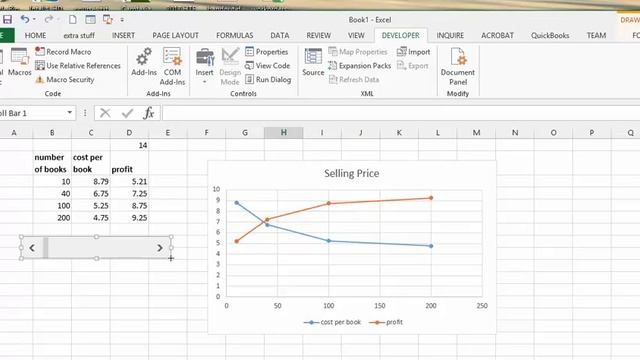Open Macro Security settings
The width and height of the screenshot is (640, 360).
(x=65, y=79)
